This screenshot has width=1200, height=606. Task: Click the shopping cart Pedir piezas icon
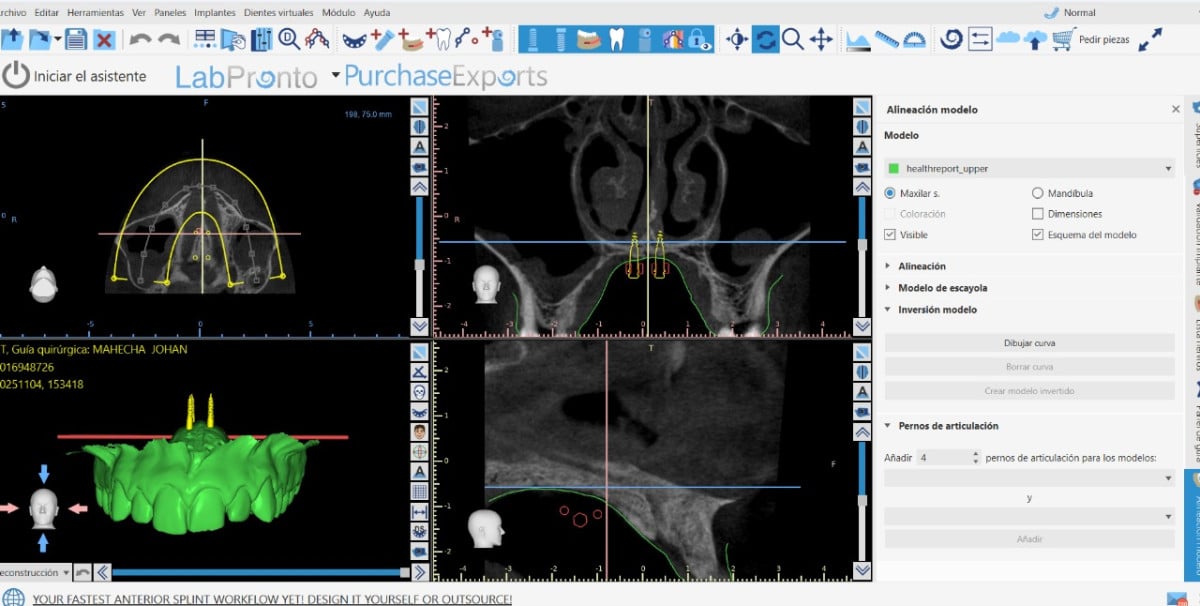tap(1062, 40)
